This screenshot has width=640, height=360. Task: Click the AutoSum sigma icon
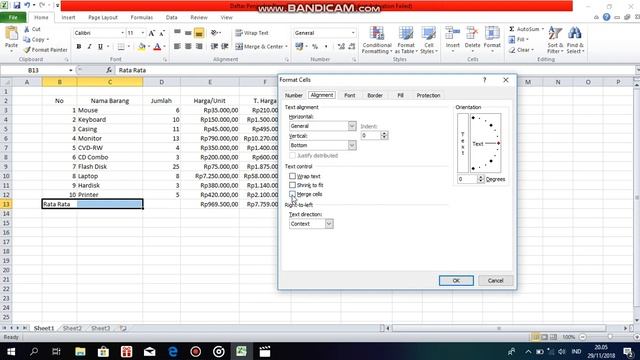(512, 29)
